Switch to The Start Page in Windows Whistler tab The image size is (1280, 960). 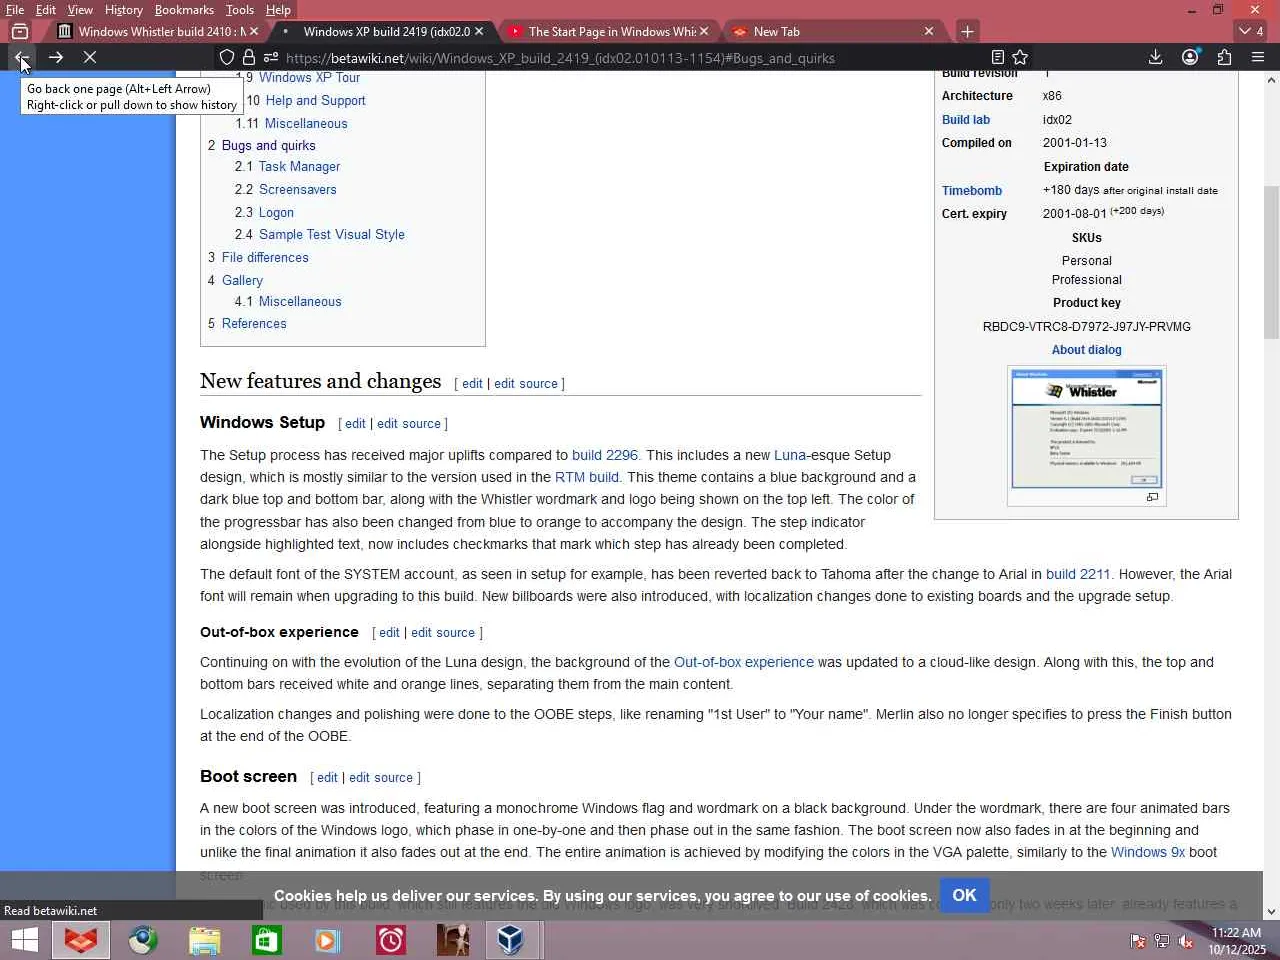[x=612, y=32]
